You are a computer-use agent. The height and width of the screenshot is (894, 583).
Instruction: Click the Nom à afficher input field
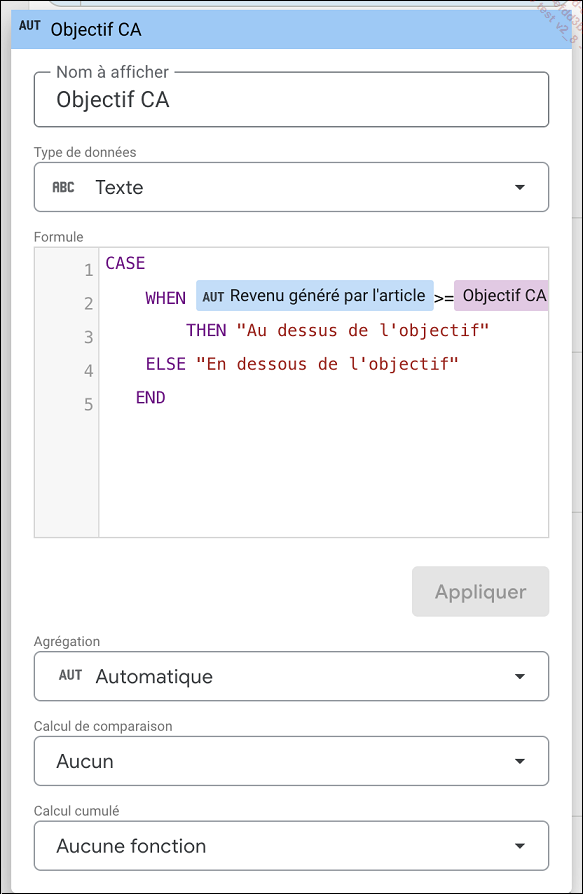coord(291,99)
